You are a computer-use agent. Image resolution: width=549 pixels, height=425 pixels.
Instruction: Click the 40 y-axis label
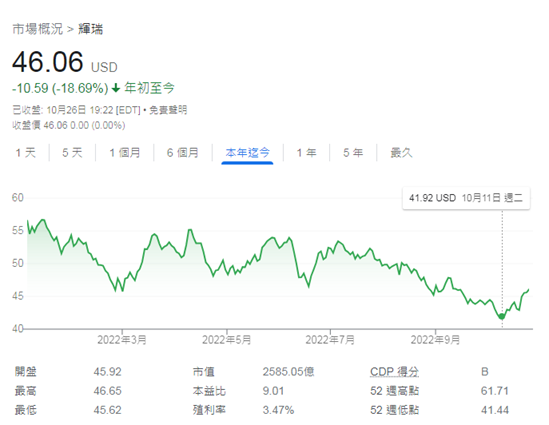(18, 329)
